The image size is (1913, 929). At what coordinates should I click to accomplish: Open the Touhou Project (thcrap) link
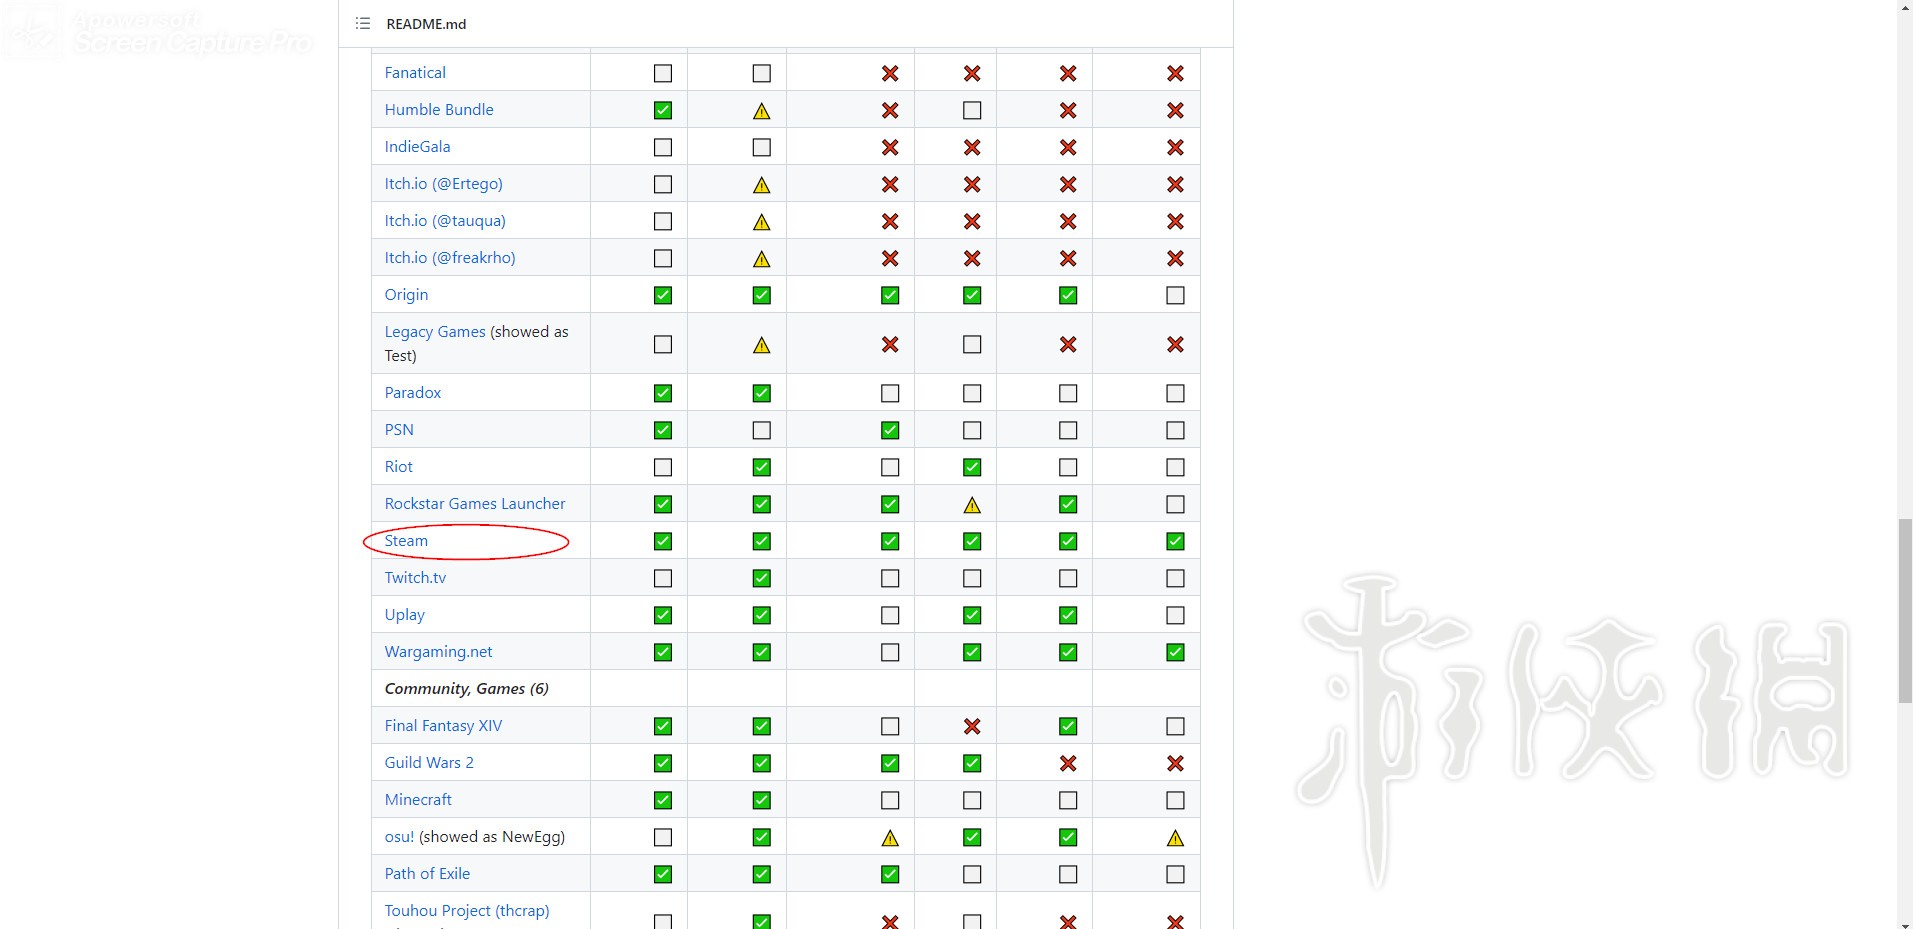coord(467,911)
